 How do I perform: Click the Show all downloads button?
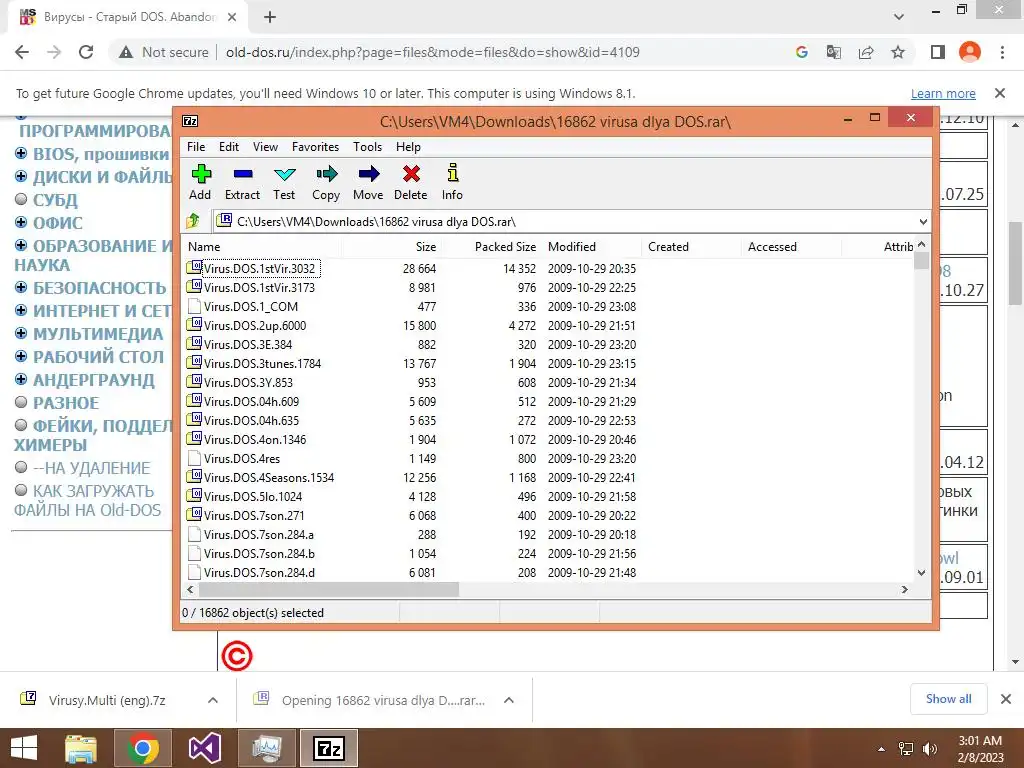click(x=948, y=699)
